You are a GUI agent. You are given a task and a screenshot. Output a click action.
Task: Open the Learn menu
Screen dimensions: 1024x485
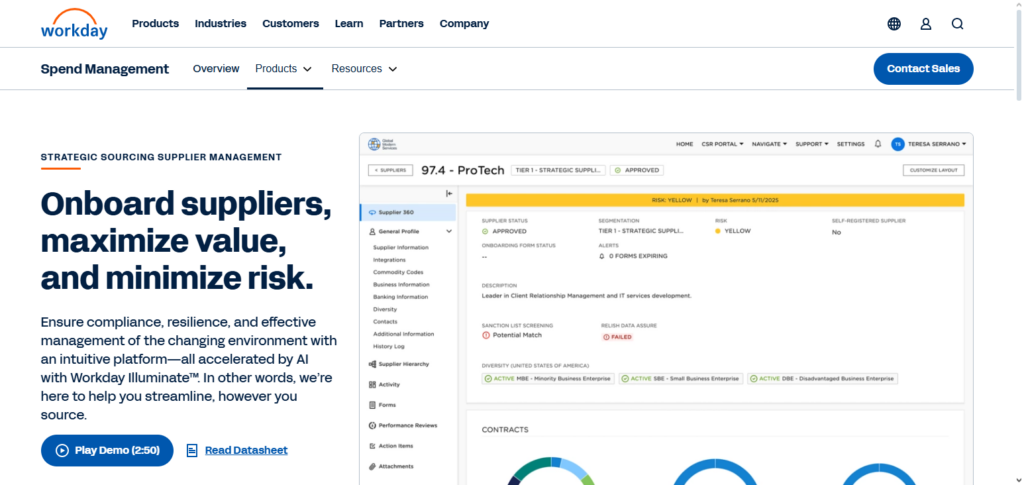349,23
